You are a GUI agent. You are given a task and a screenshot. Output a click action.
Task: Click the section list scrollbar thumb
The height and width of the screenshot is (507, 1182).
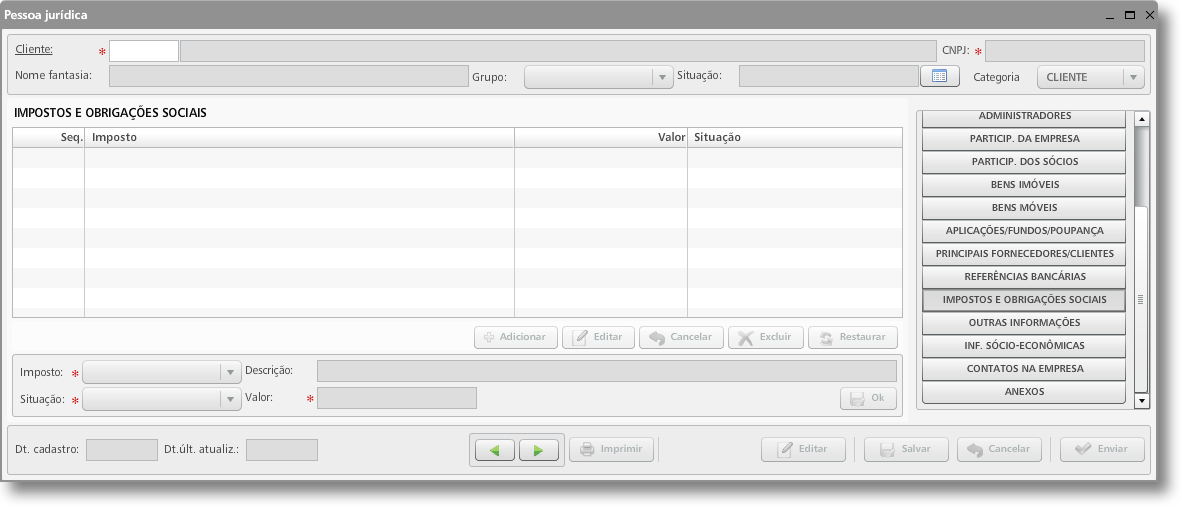1141,299
